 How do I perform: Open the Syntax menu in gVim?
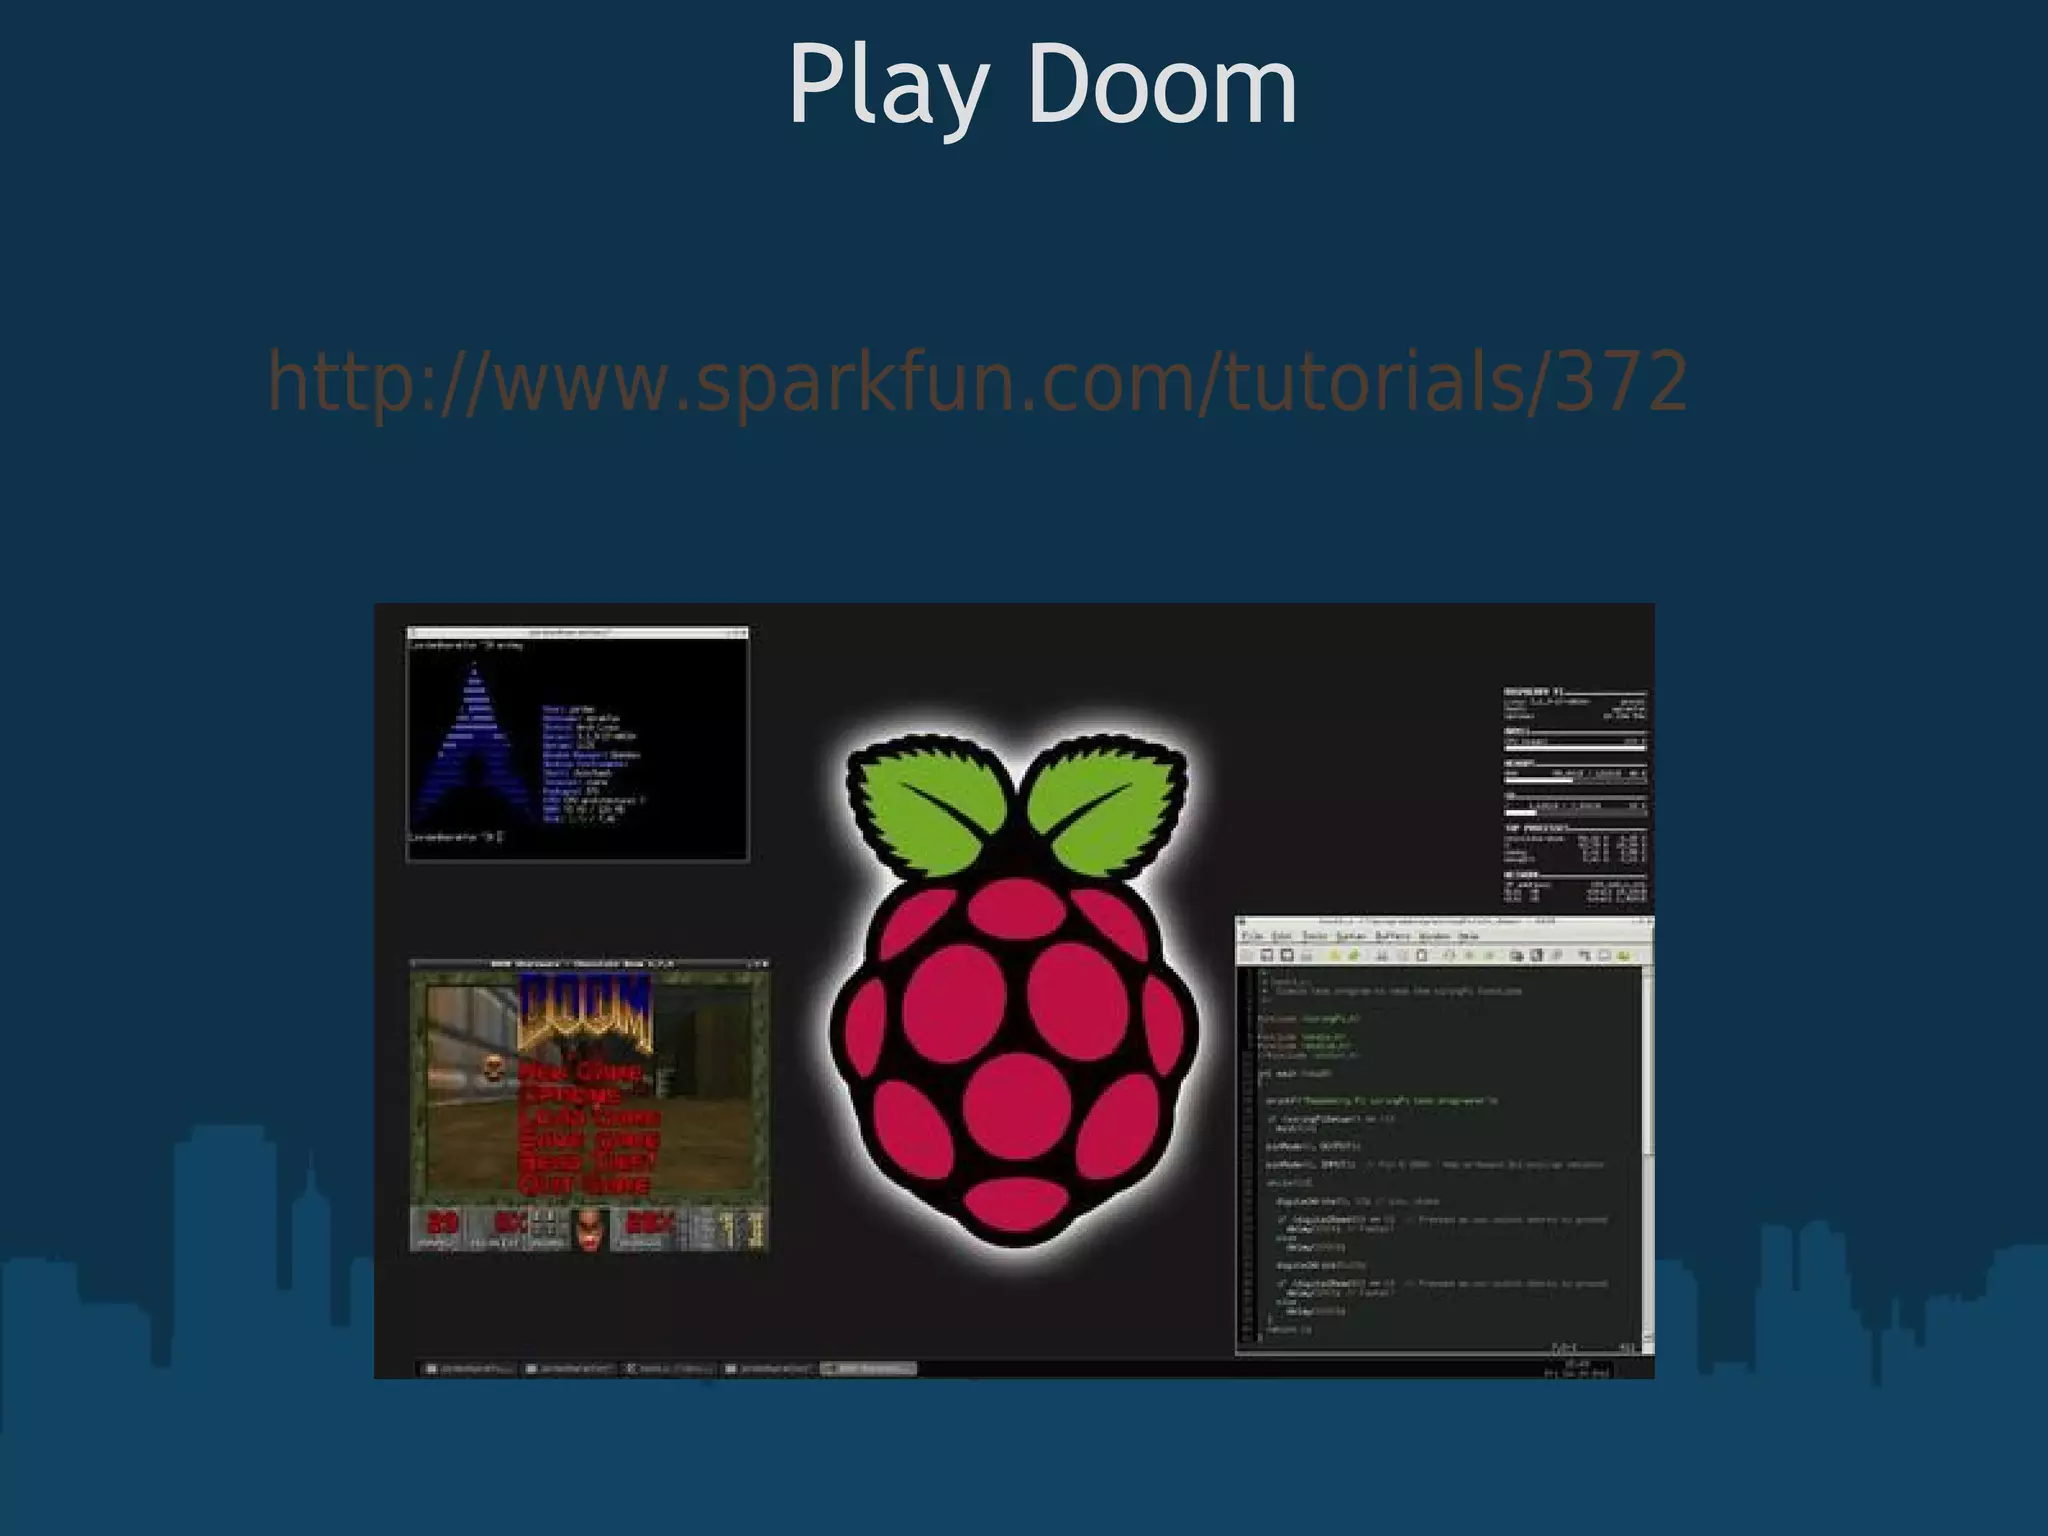1350,936
